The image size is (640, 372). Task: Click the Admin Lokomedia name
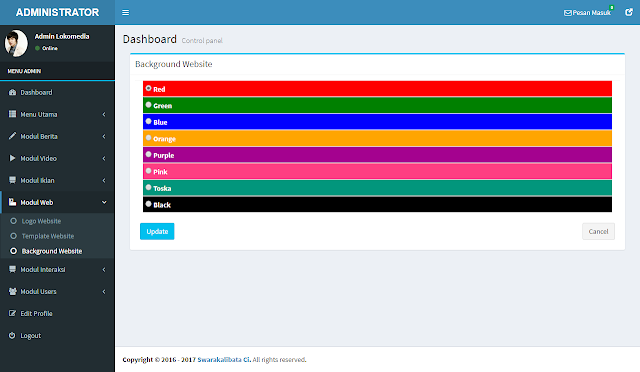point(62,36)
